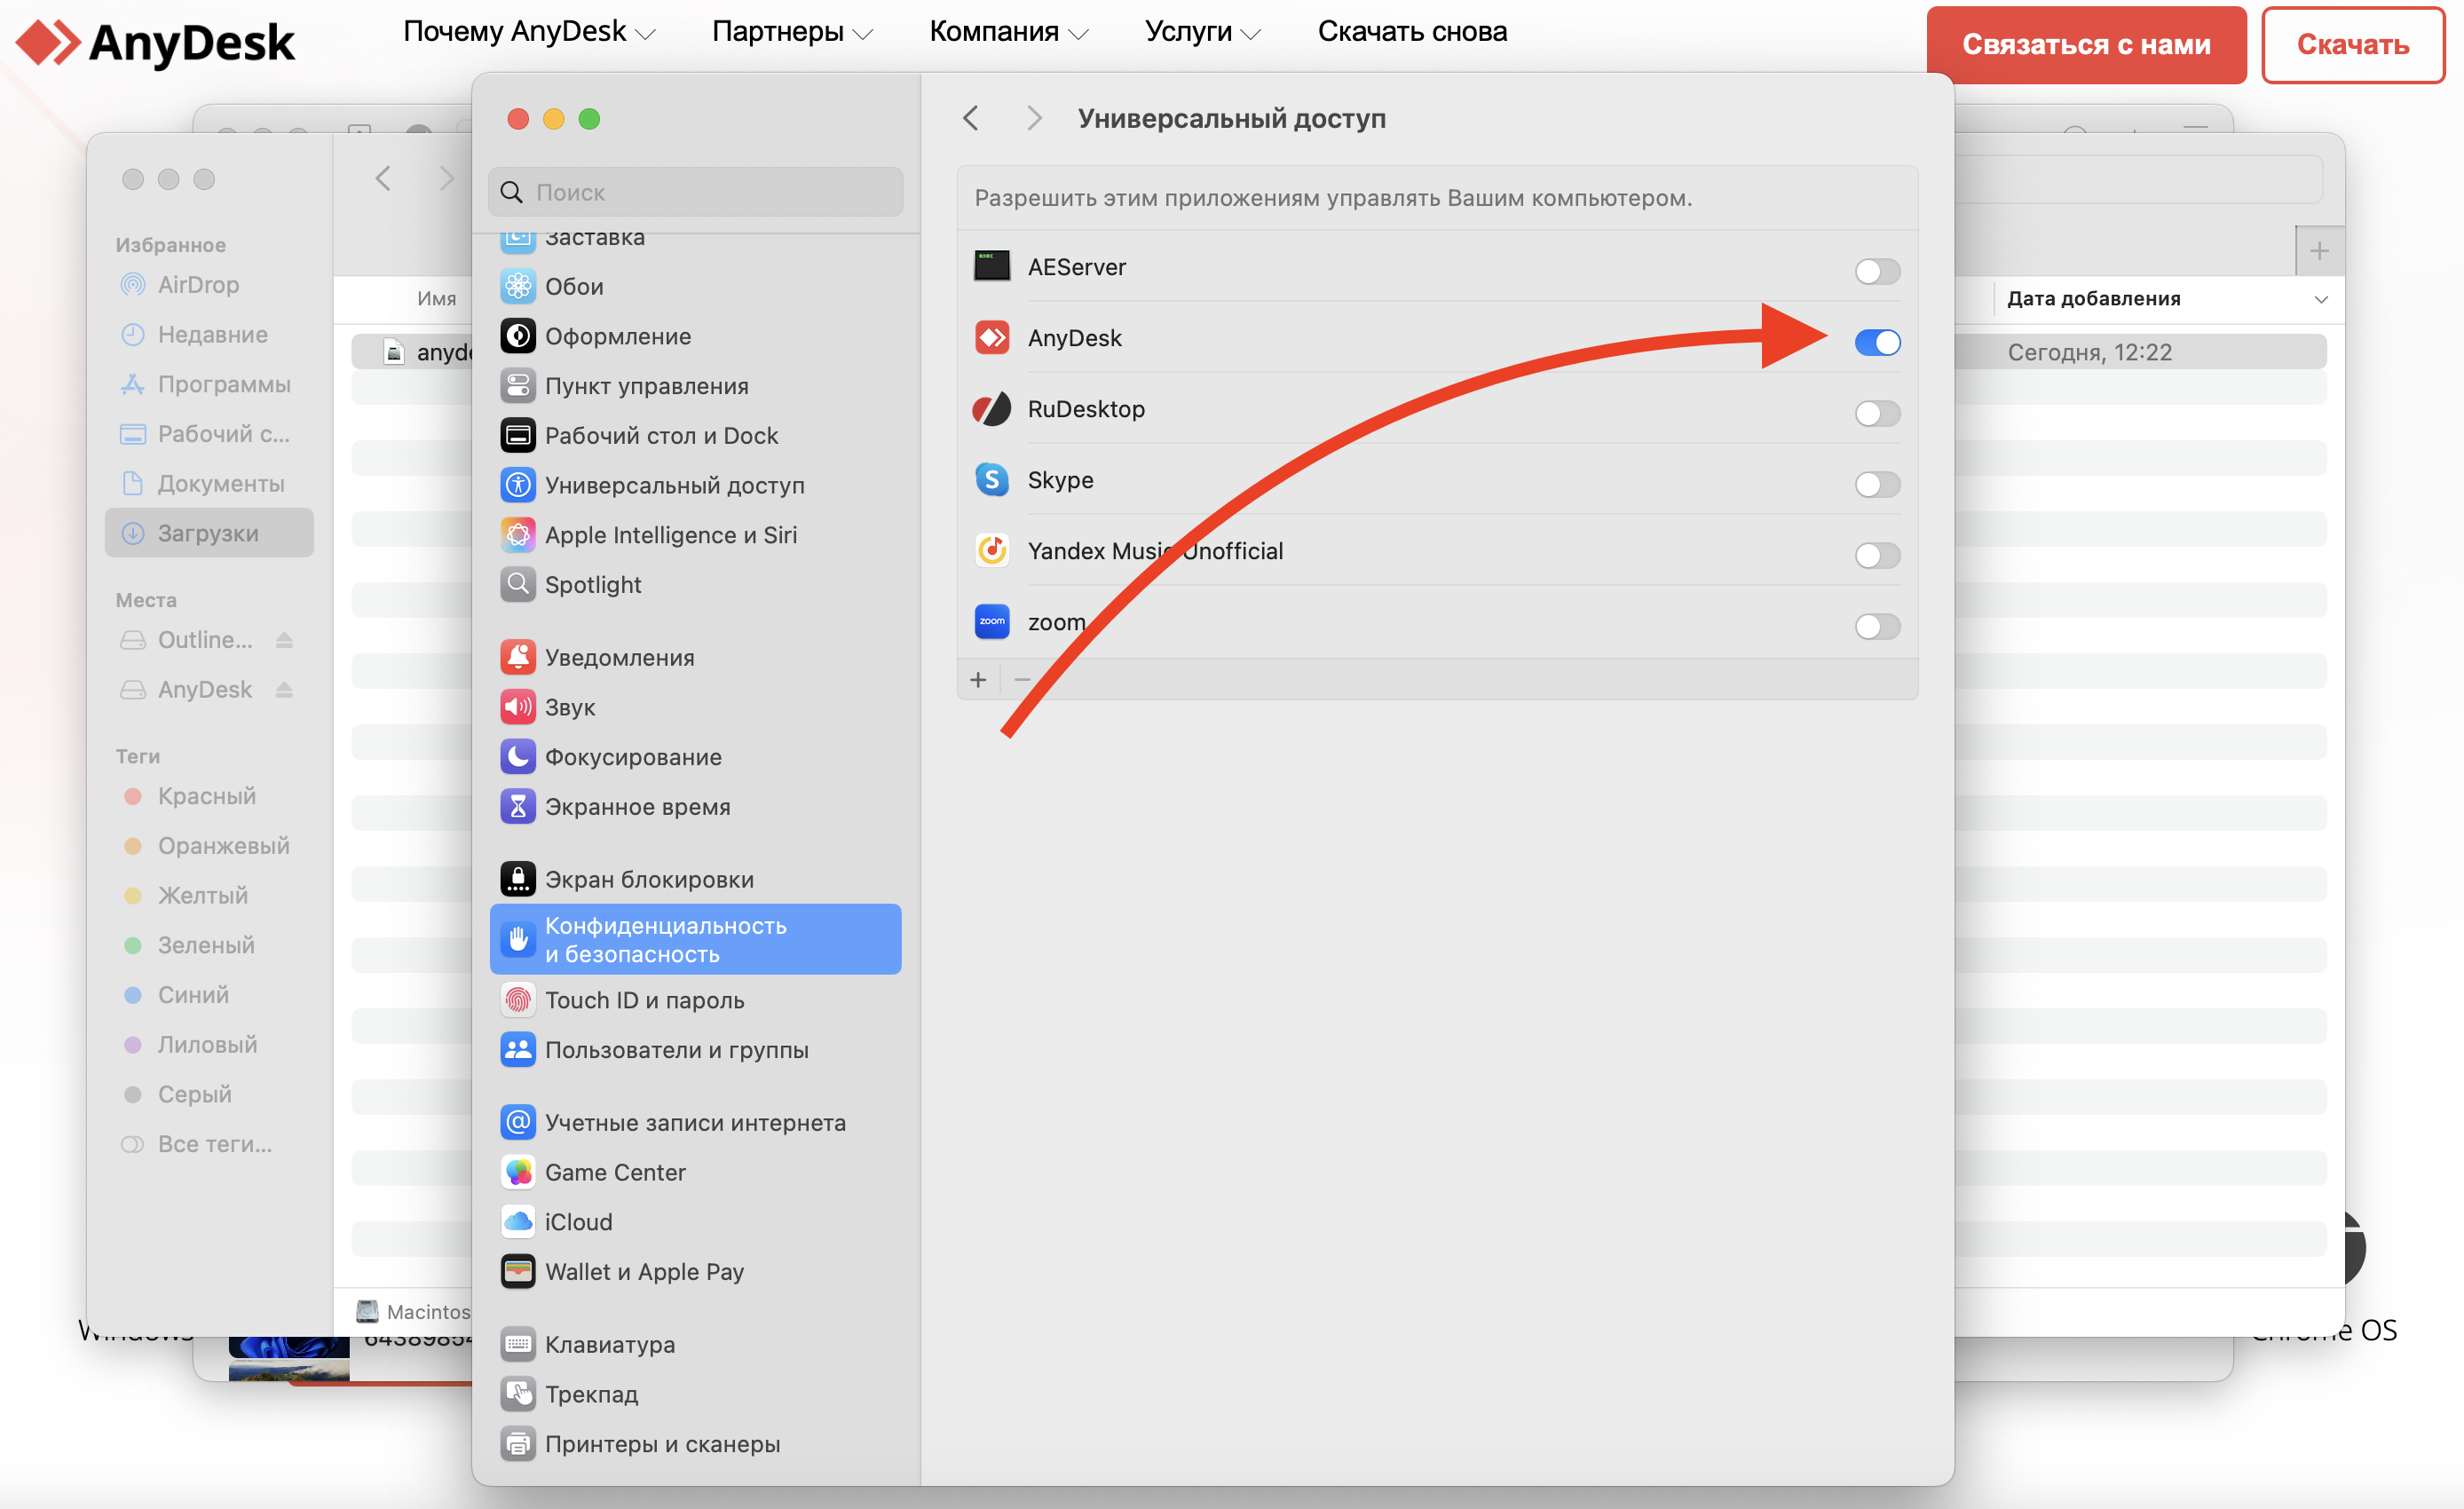Click the AnyDesk app icon in list
This screenshot has height=1509, width=2464.
click(991, 337)
